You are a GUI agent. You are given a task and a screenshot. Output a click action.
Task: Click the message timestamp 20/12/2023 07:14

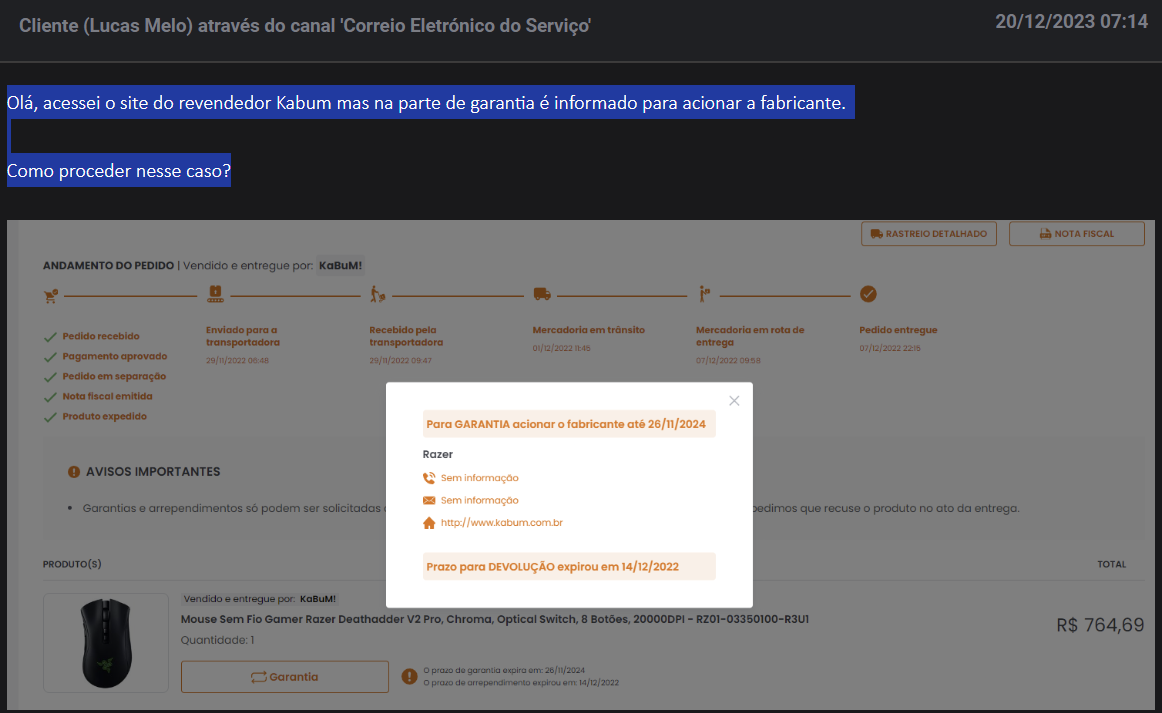tap(1071, 21)
